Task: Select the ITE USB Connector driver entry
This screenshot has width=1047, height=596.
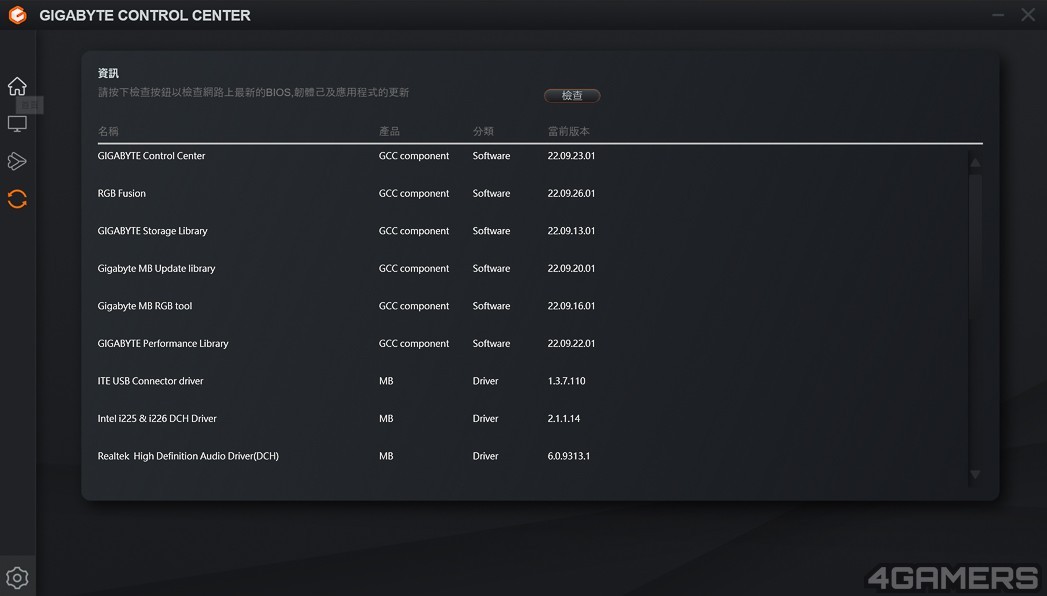Action: (x=150, y=381)
